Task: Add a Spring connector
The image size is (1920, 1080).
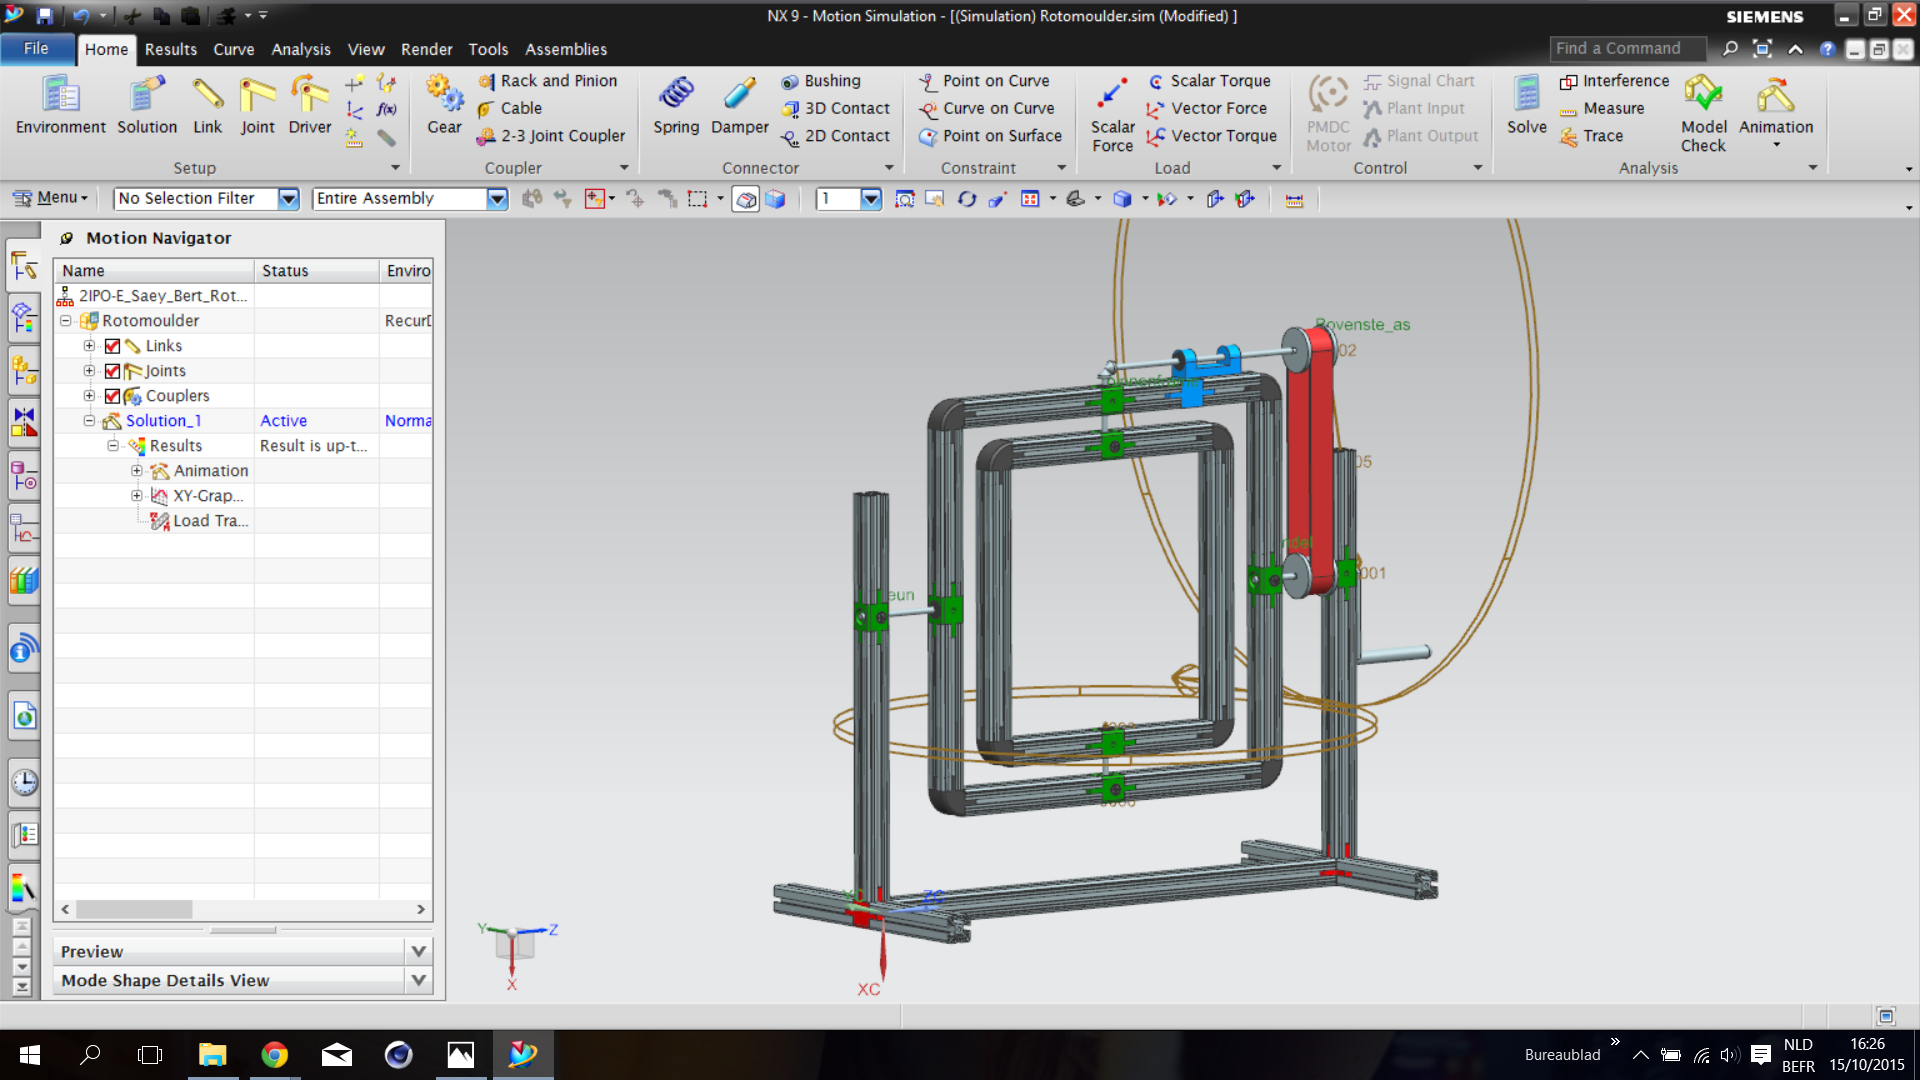Action: coord(676,106)
